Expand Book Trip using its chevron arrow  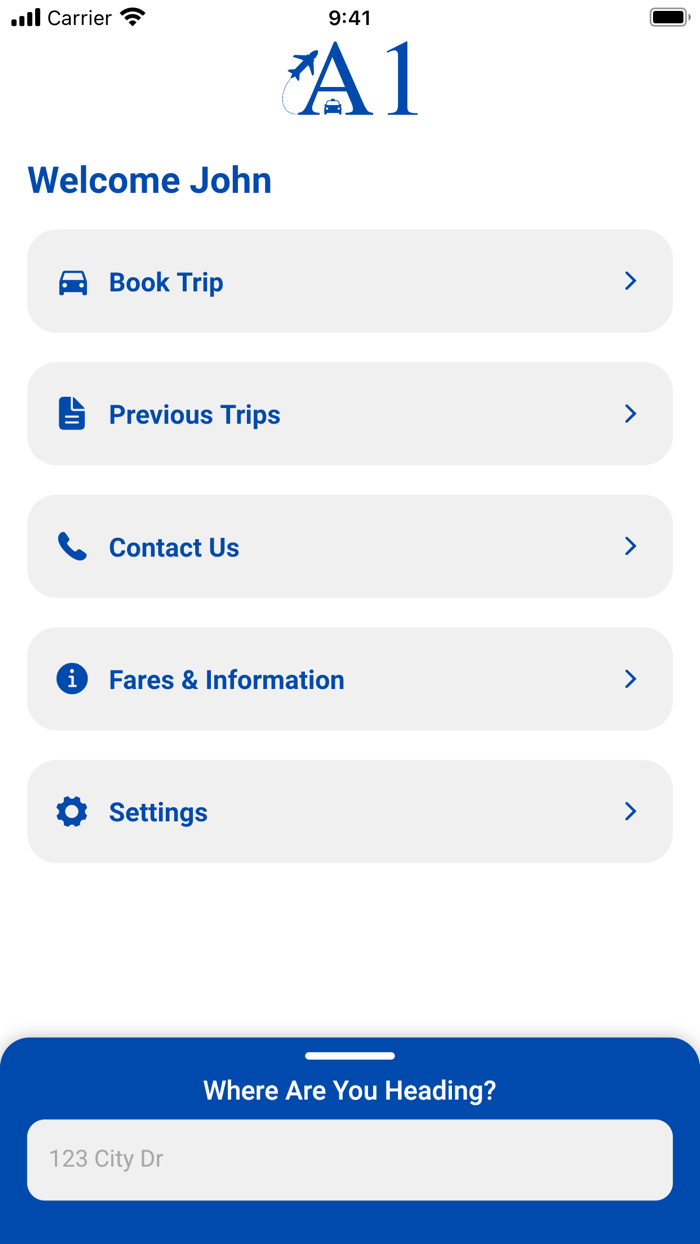tap(631, 281)
